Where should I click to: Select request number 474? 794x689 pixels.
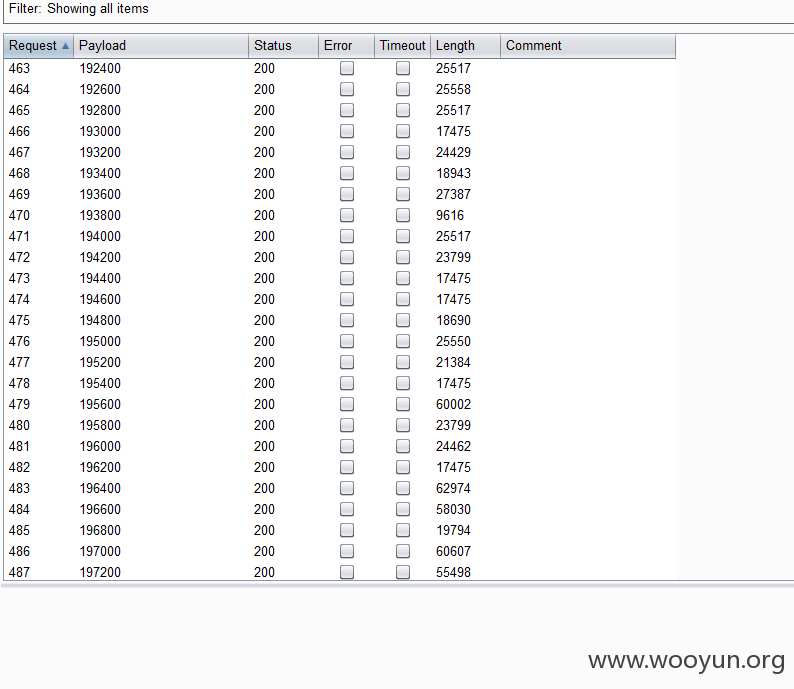19,300
